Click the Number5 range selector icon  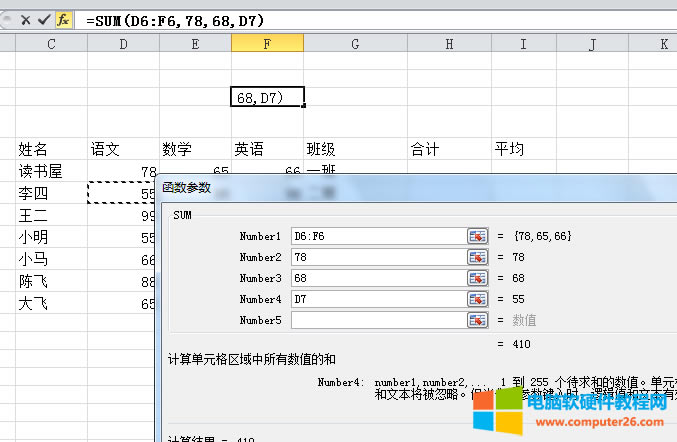[x=476, y=320]
